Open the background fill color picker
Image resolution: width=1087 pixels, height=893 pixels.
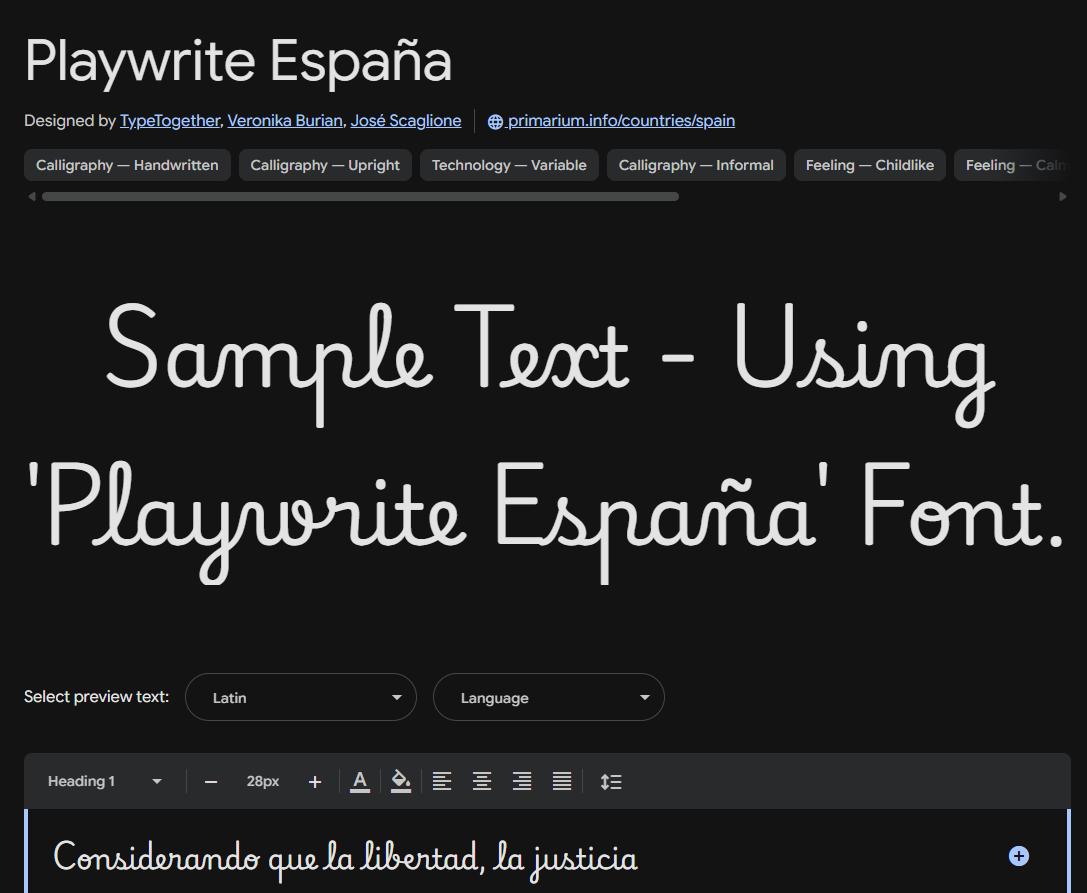[x=401, y=781]
